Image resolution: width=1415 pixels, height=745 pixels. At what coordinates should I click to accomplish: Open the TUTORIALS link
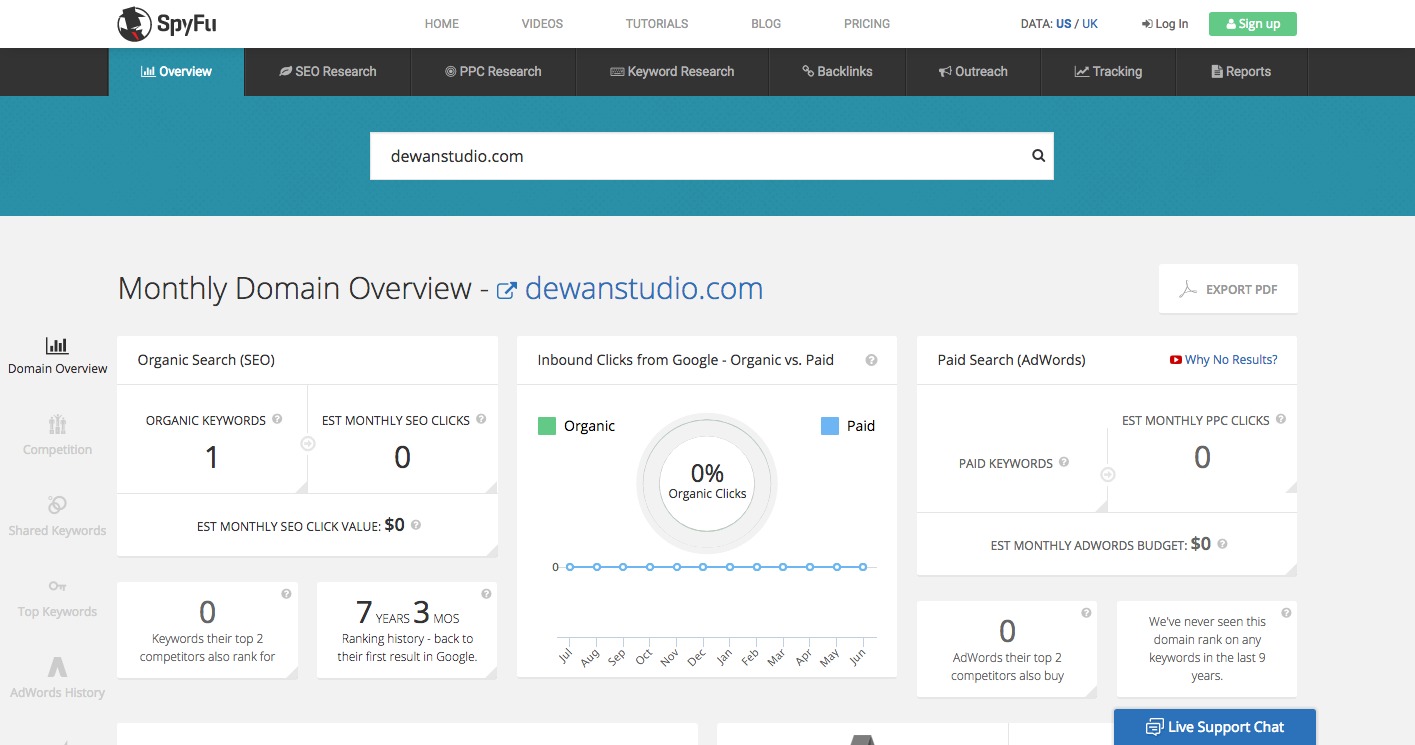coord(657,24)
